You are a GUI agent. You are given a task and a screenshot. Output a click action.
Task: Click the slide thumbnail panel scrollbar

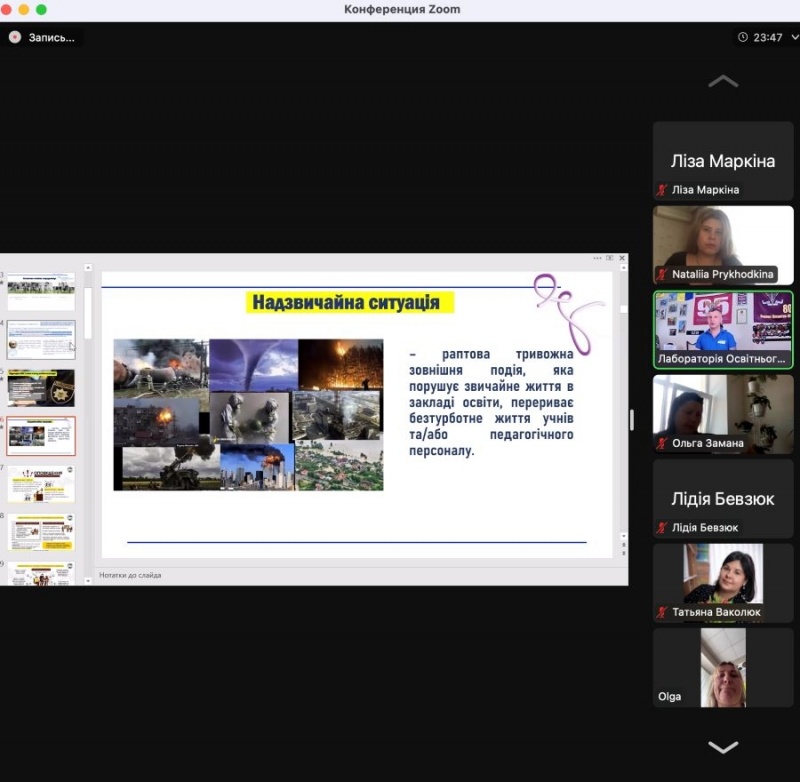88,312
